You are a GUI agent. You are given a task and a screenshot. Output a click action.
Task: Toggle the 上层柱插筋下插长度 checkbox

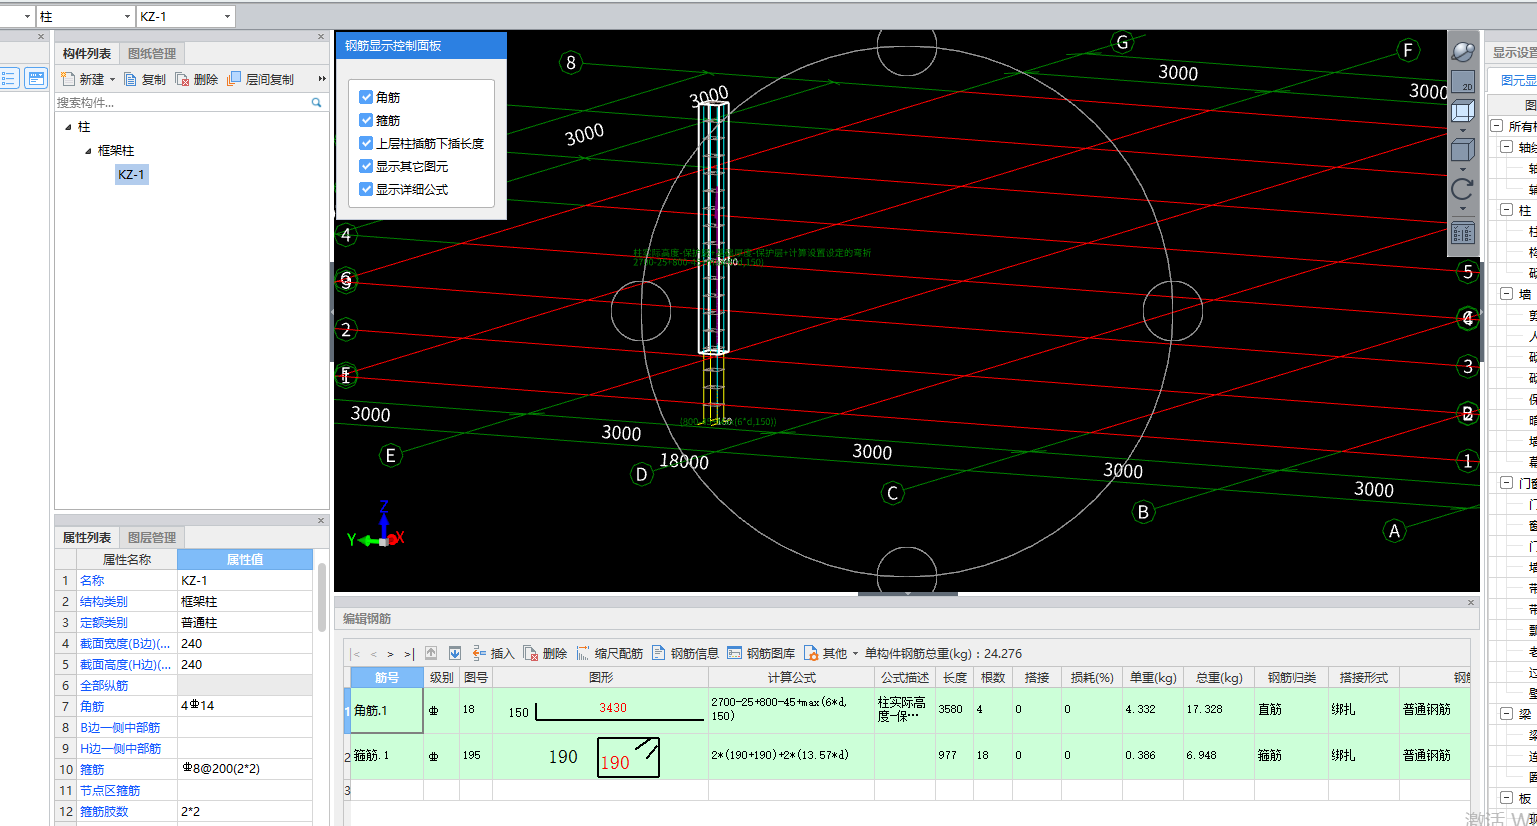(366, 143)
